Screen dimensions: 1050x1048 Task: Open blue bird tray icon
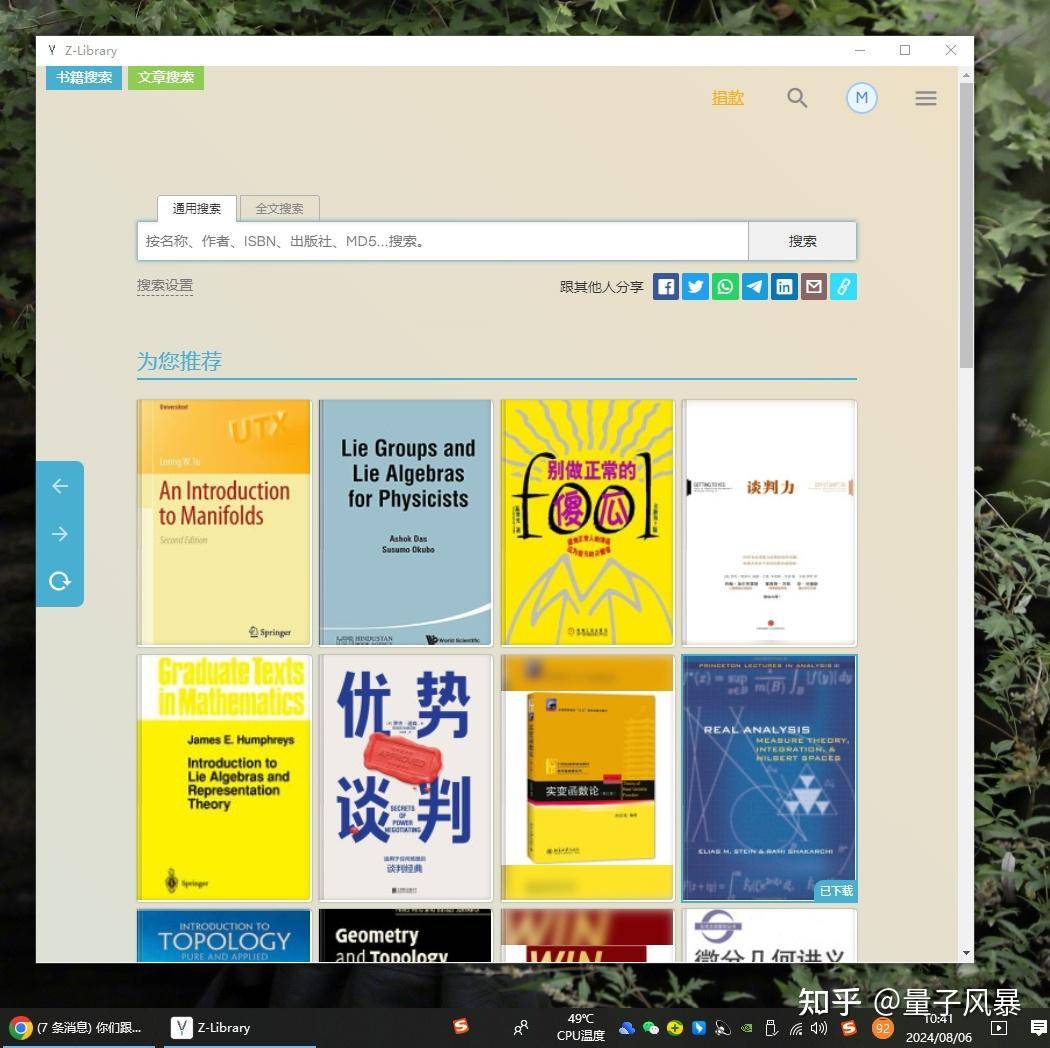point(698,1028)
